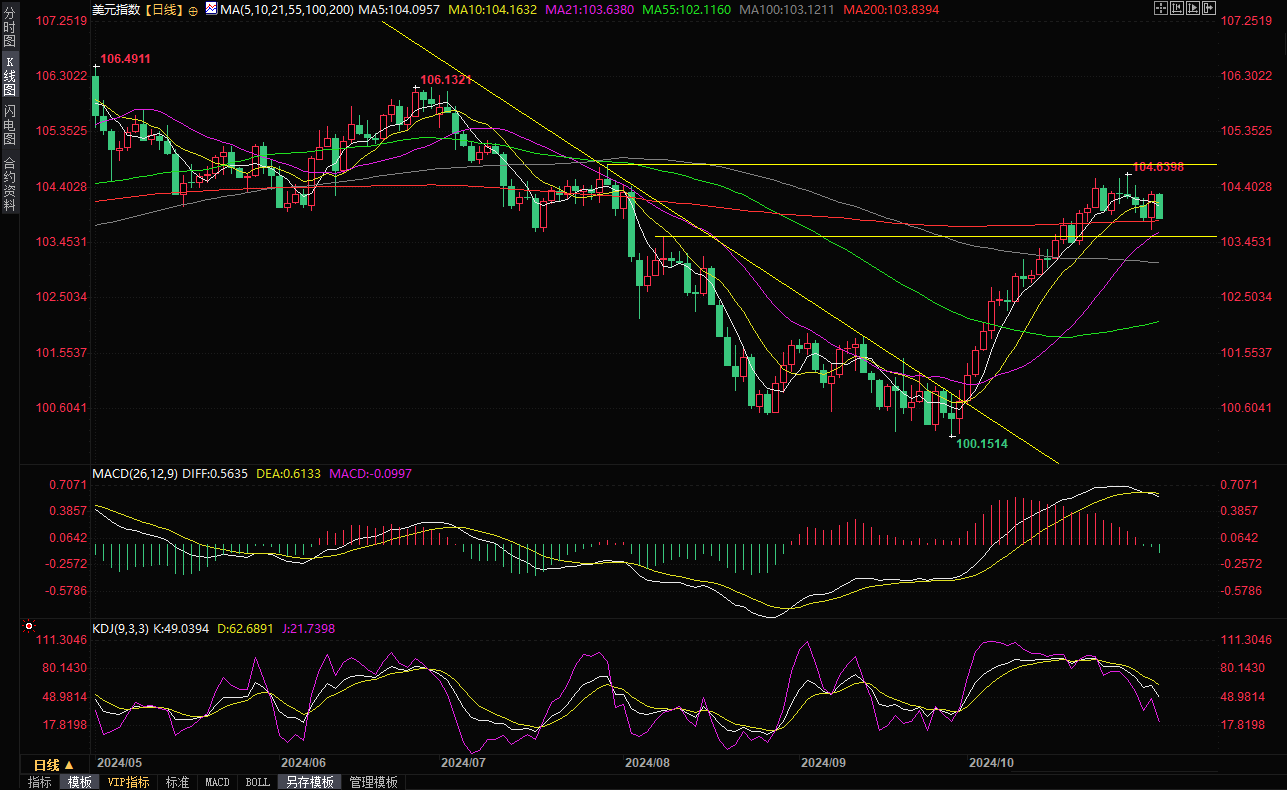1287x790 pixels.
Task: Apply the 标准 template
Action: point(178,782)
